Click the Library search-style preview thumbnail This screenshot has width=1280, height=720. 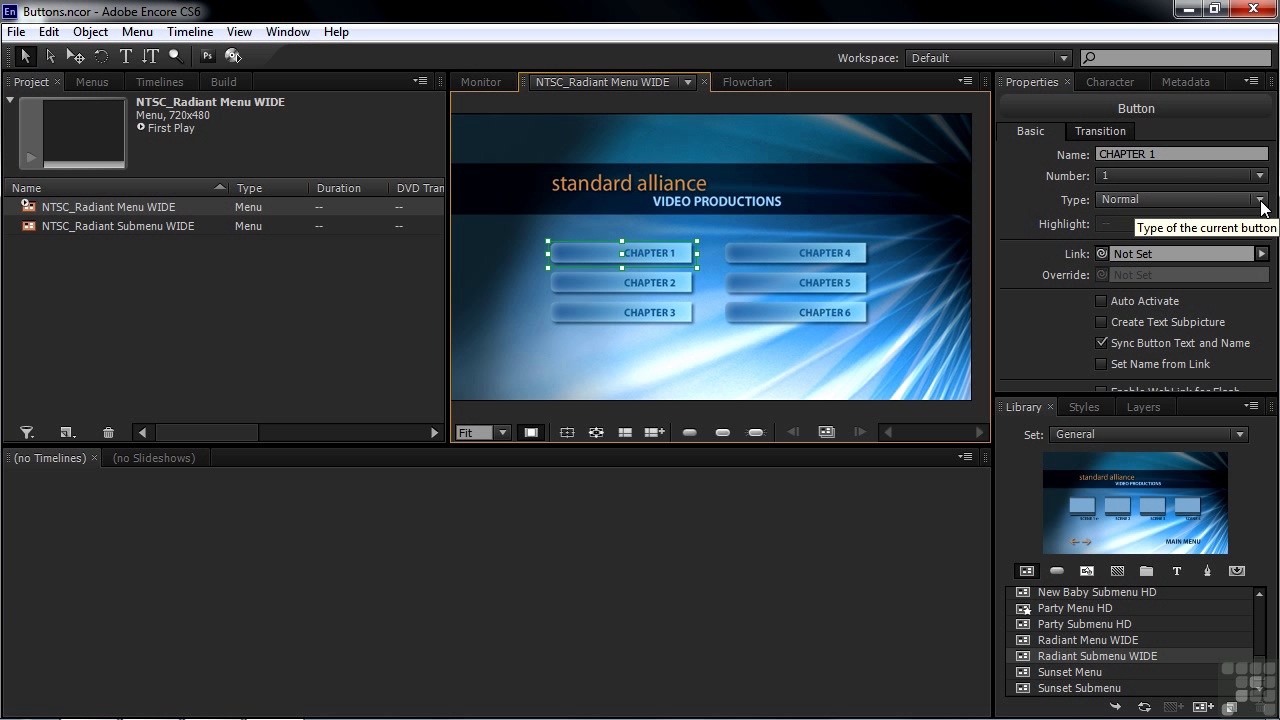coord(1135,503)
